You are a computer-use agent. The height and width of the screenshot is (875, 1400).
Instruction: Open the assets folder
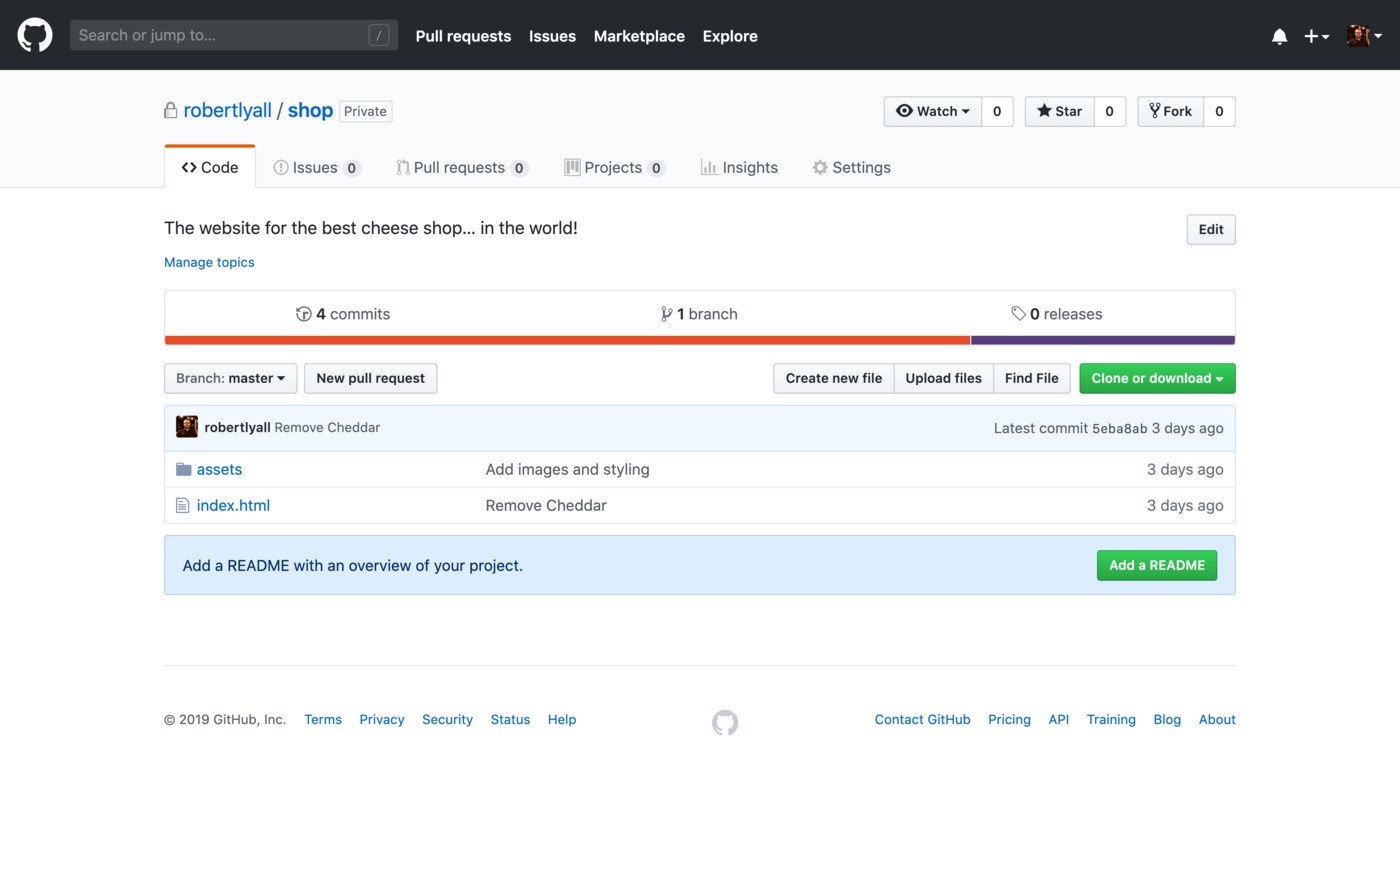click(x=219, y=469)
